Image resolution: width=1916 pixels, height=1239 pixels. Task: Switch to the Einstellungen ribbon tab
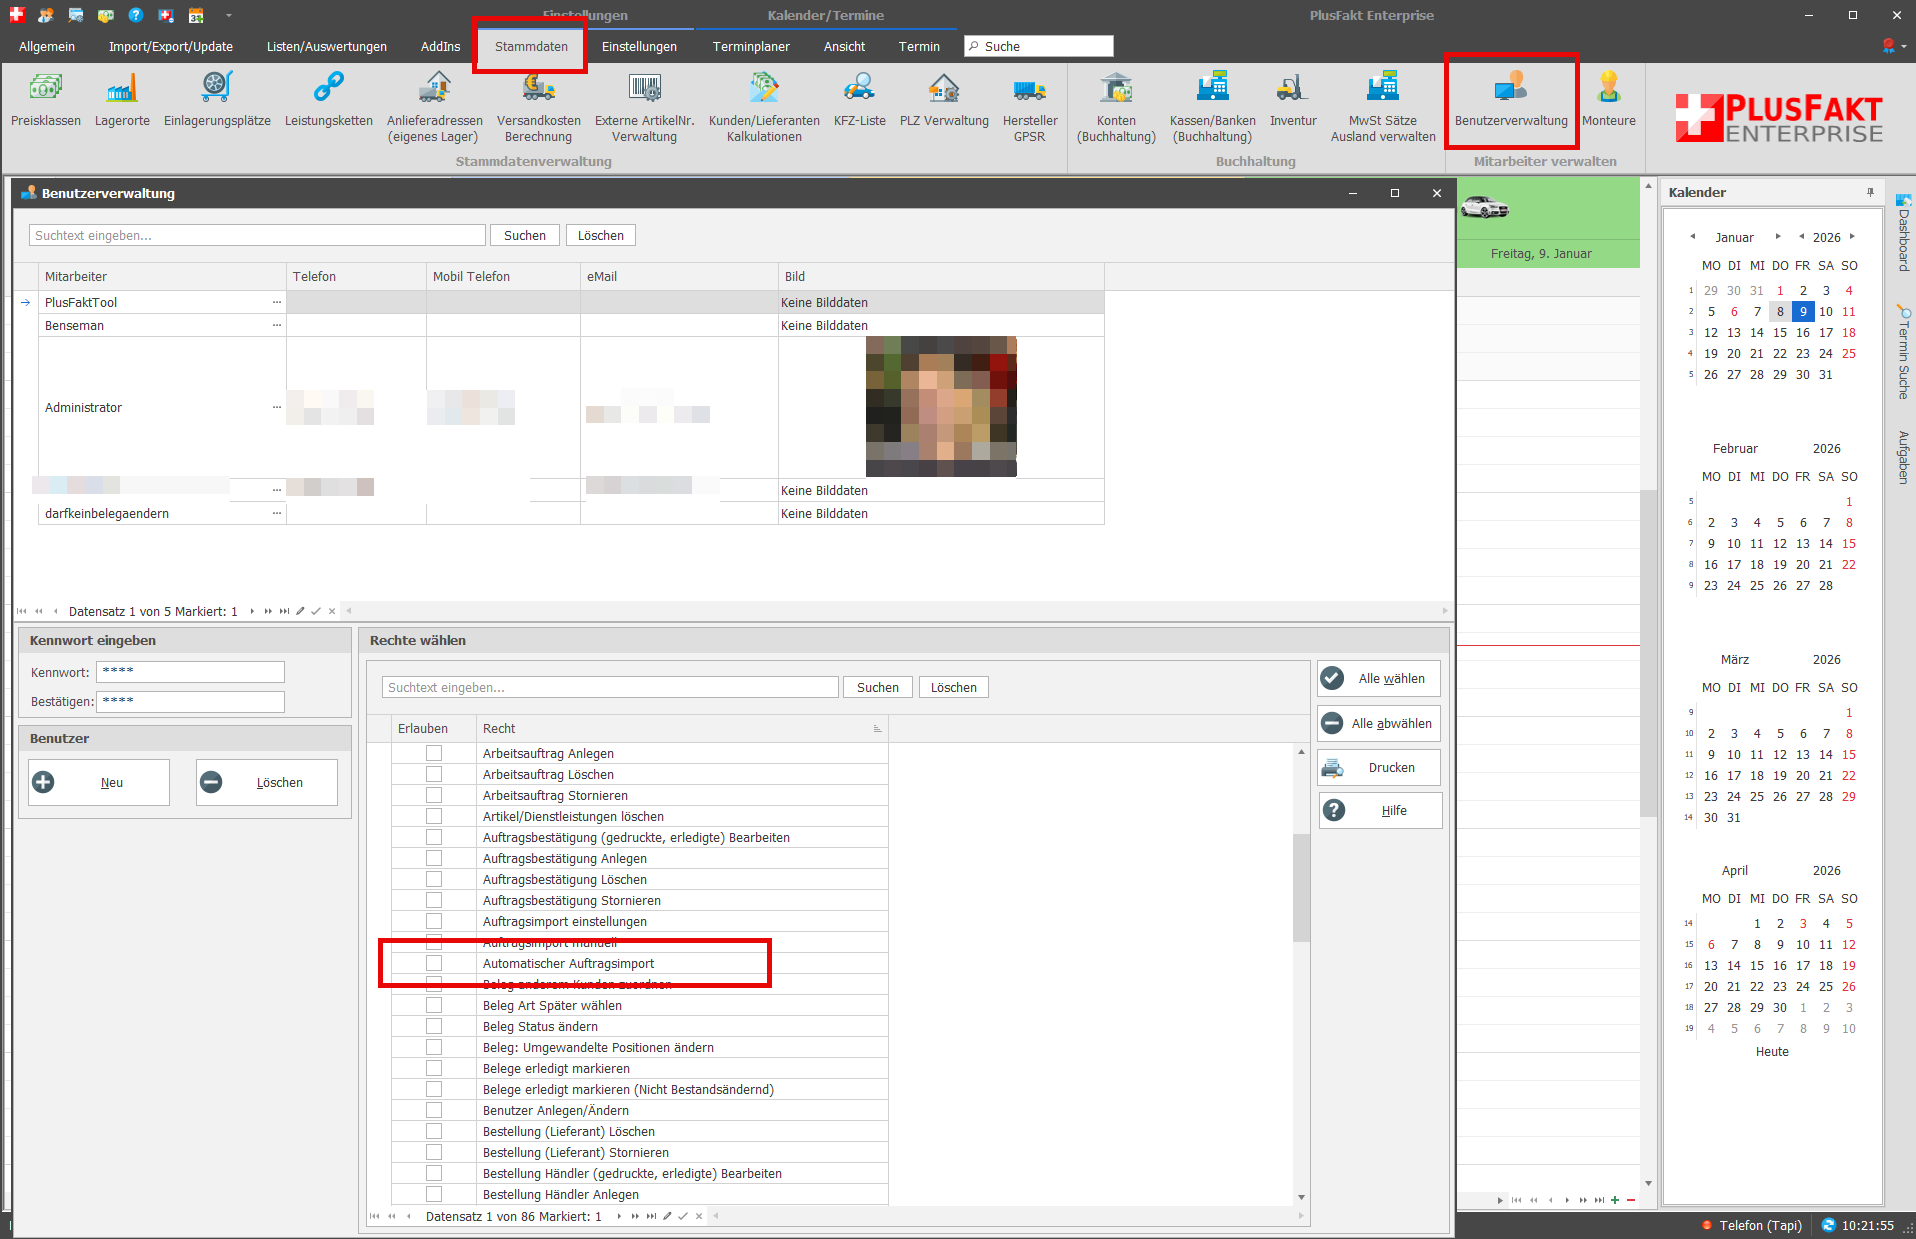(639, 47)
